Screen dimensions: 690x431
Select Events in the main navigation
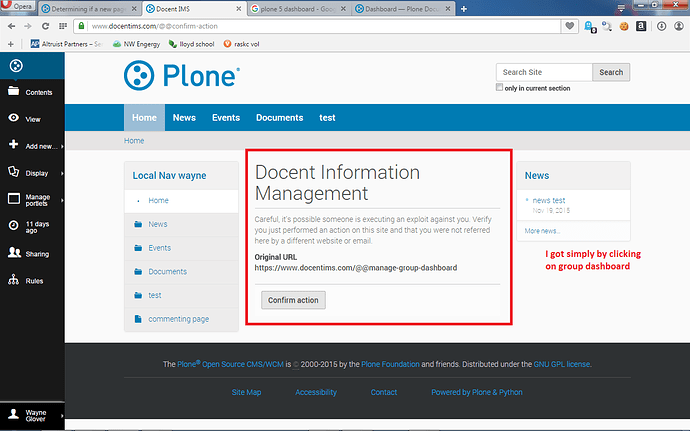coord(226,118)
